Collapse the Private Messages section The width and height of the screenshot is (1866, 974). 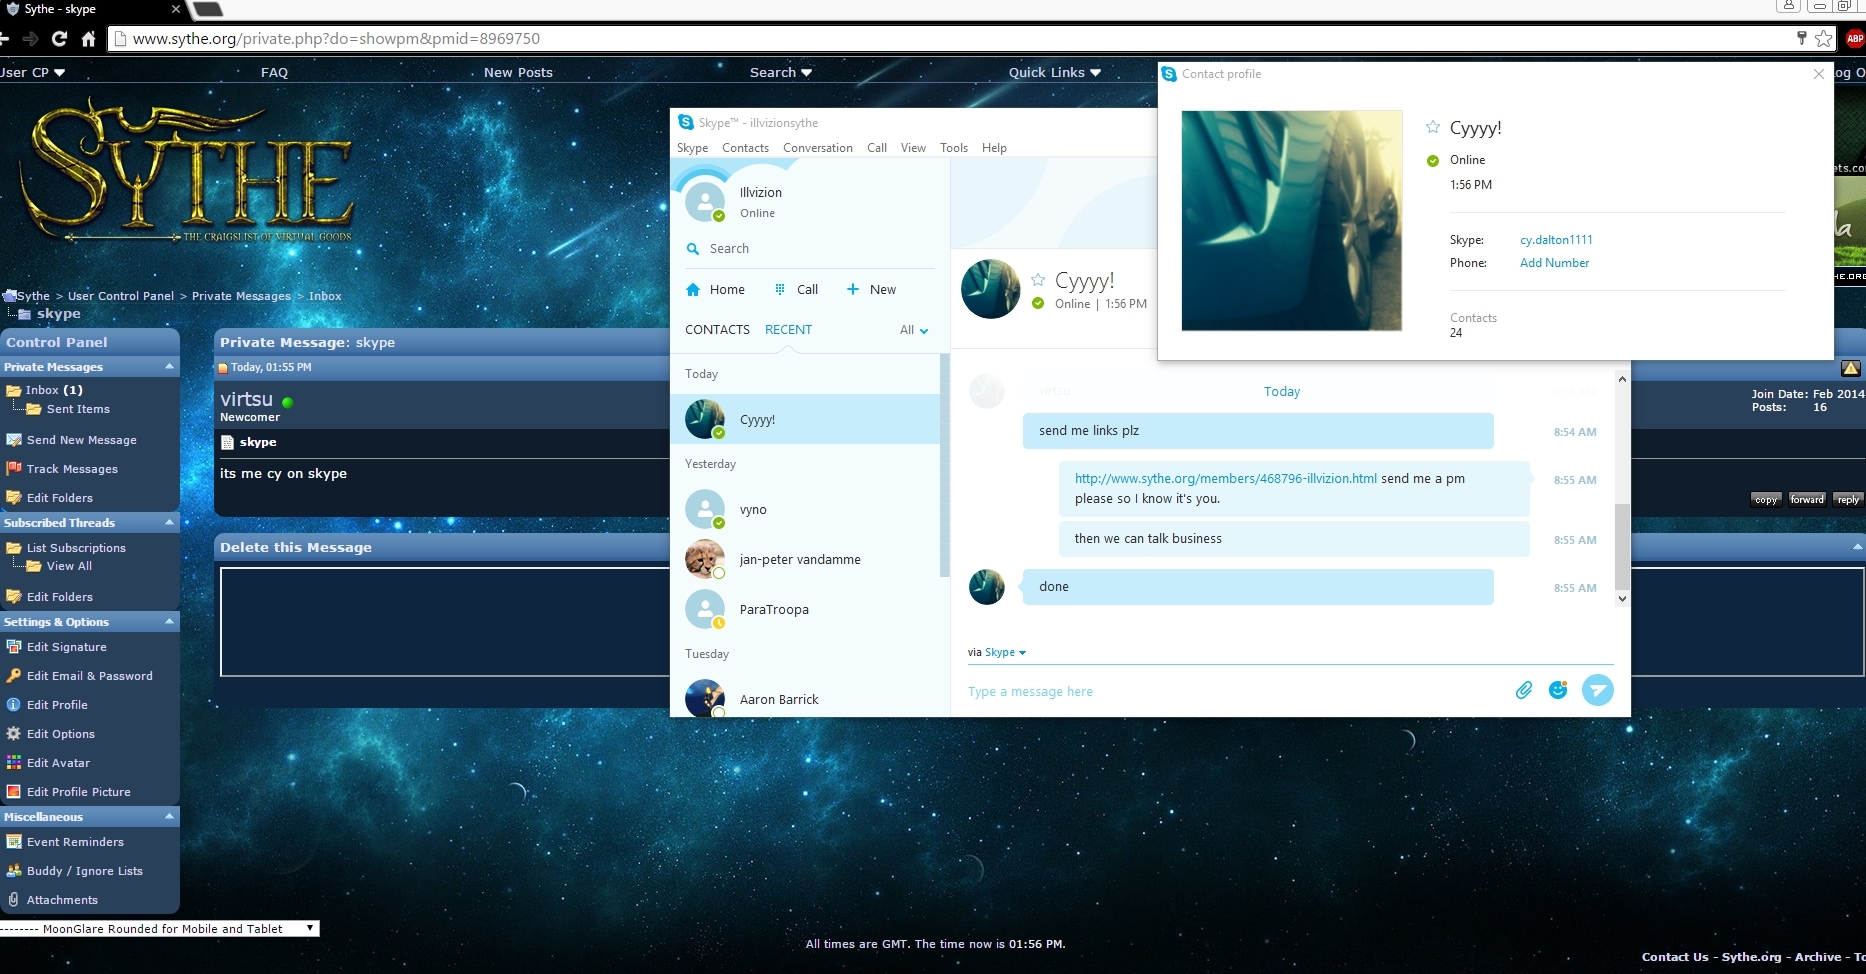click(x=169, y=367)
